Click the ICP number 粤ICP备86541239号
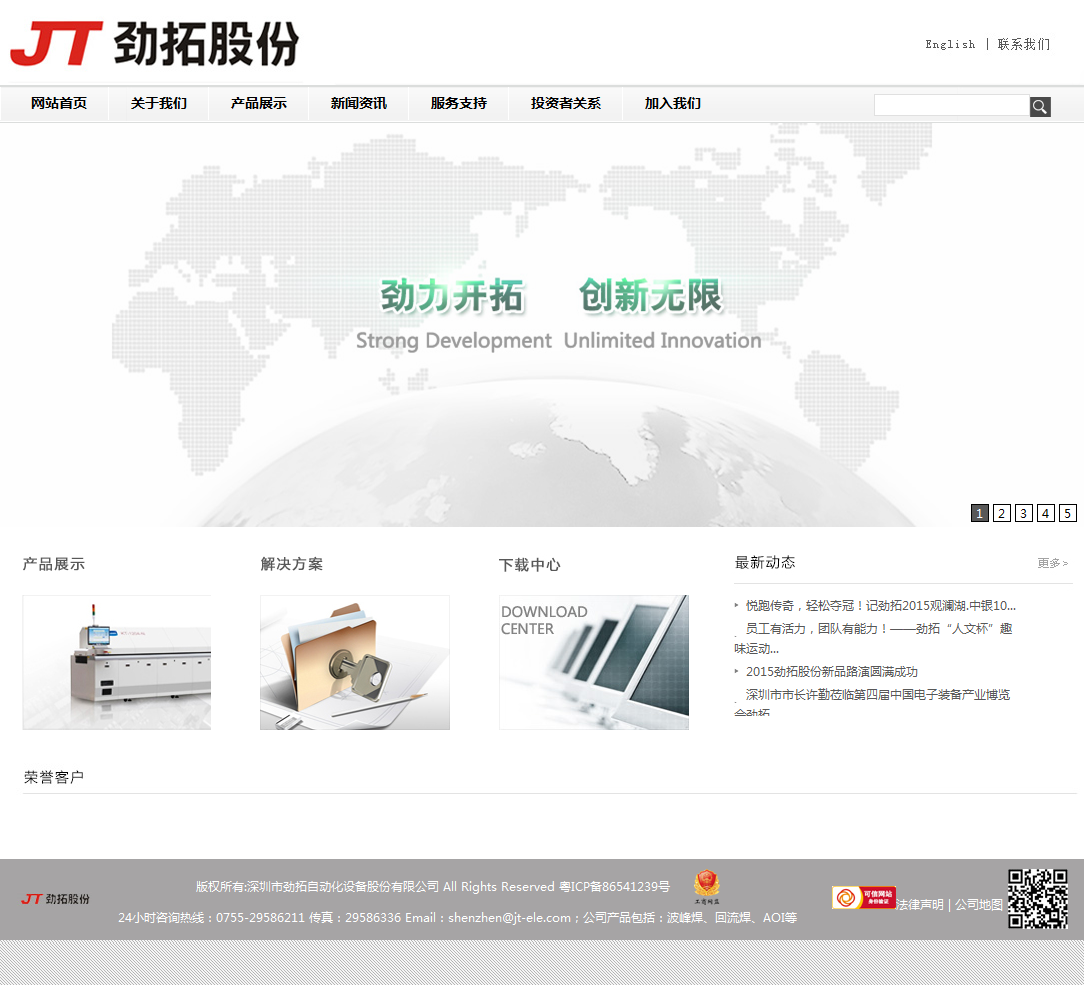The width and height of the screenshot is (1084, 985). (614, 886)
